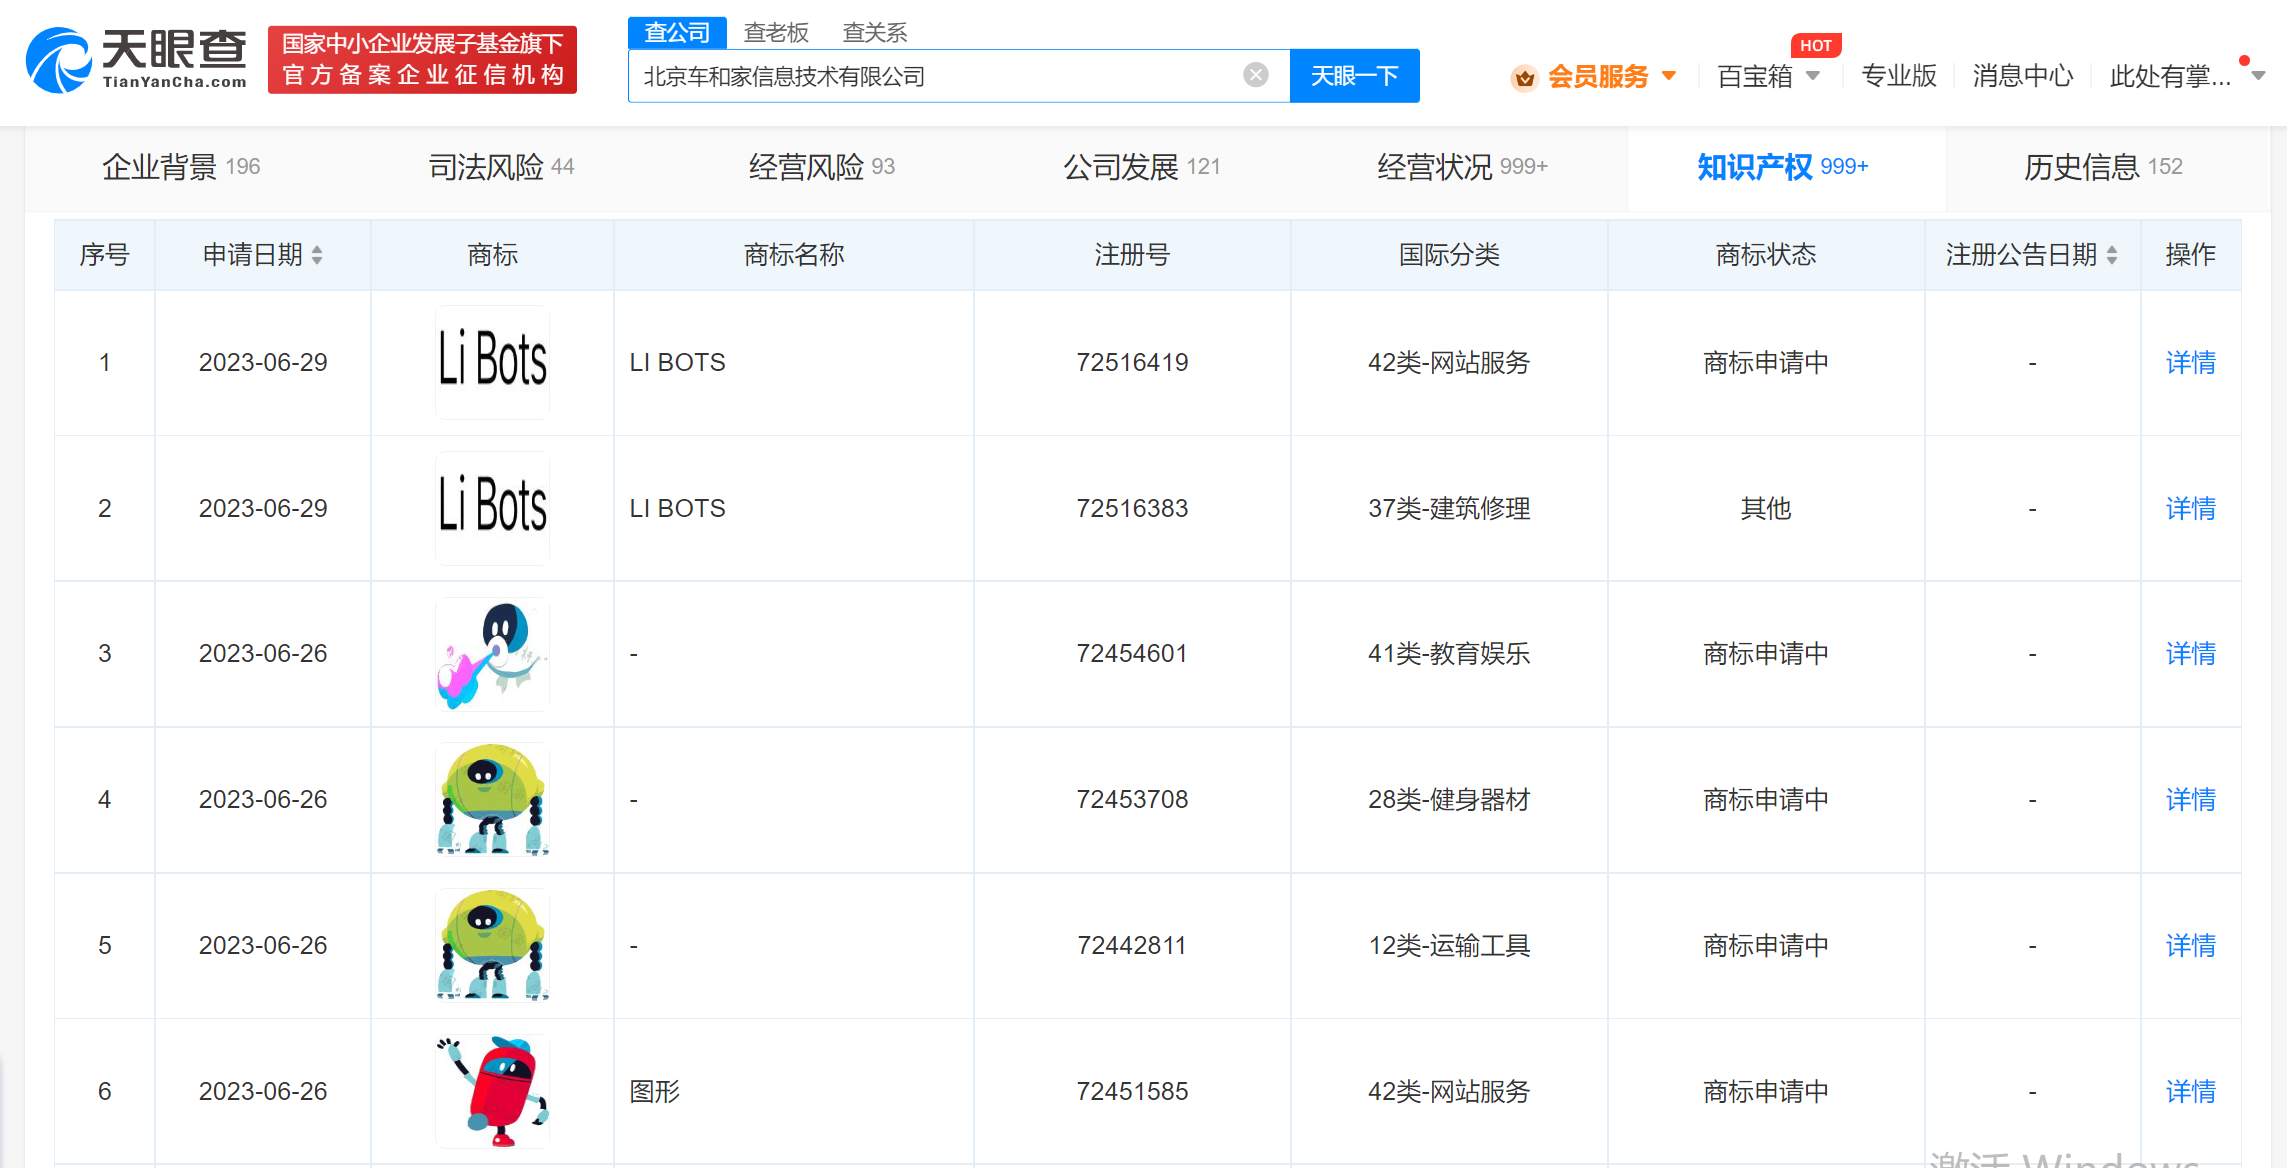Click the 商标名称 column header
The image size is (2287, 1168).
794,255
